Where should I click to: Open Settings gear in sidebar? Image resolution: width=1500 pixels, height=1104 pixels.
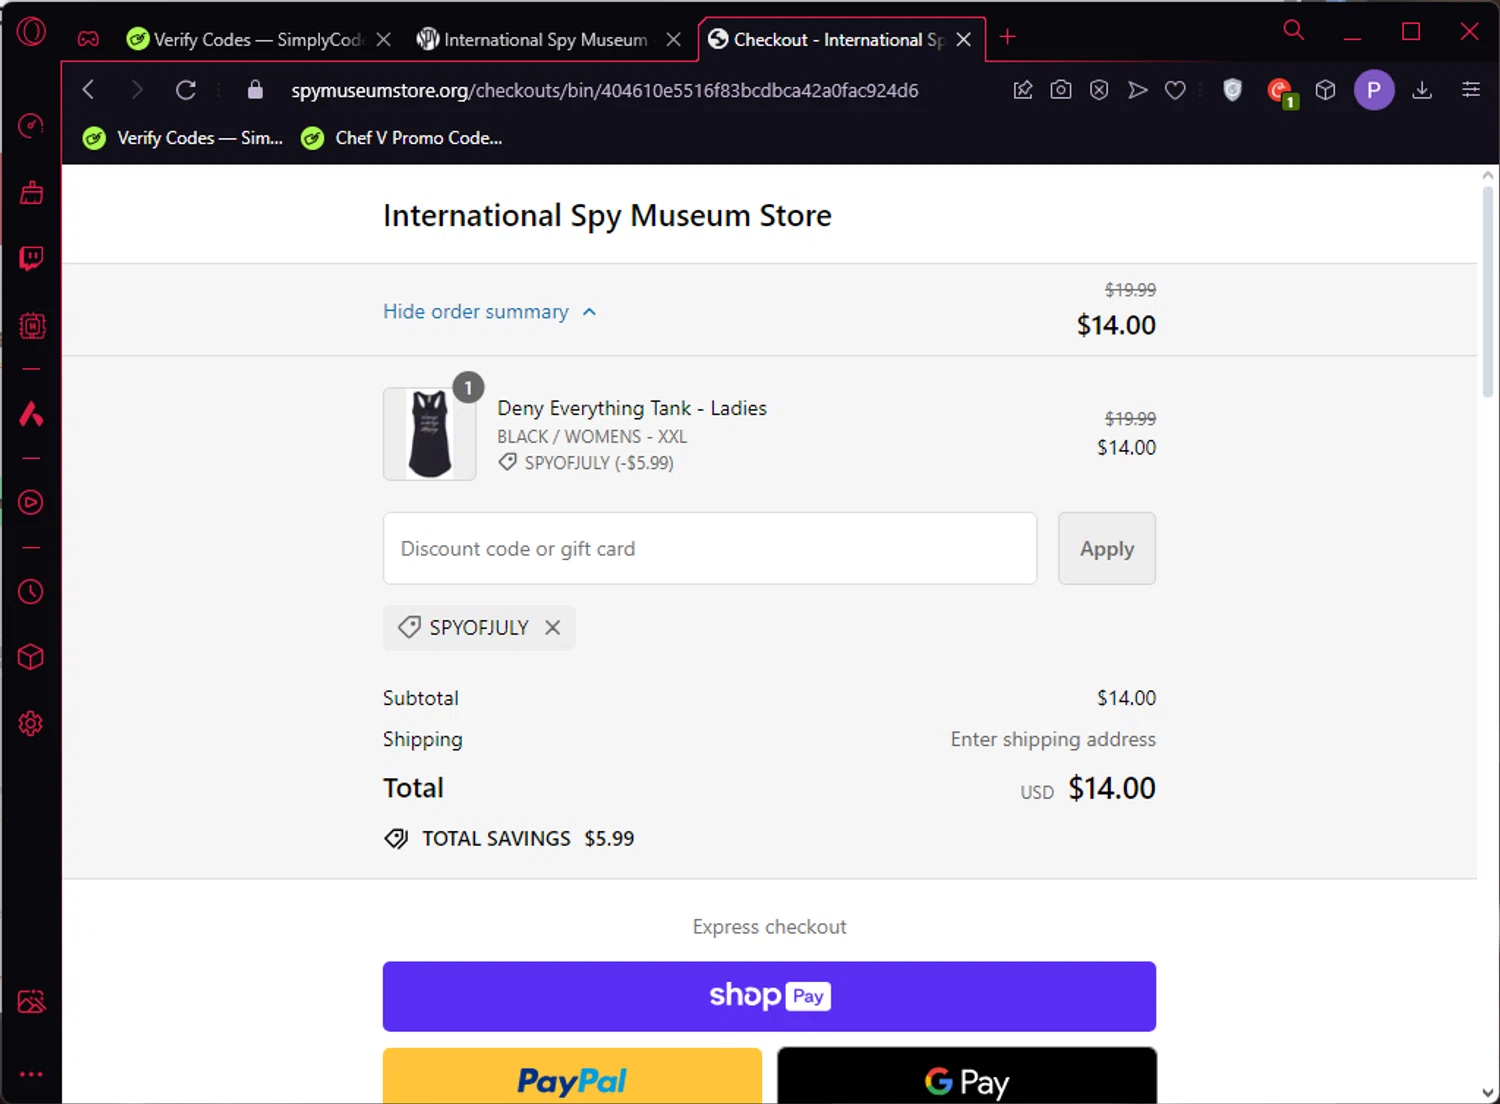point(31,723)
